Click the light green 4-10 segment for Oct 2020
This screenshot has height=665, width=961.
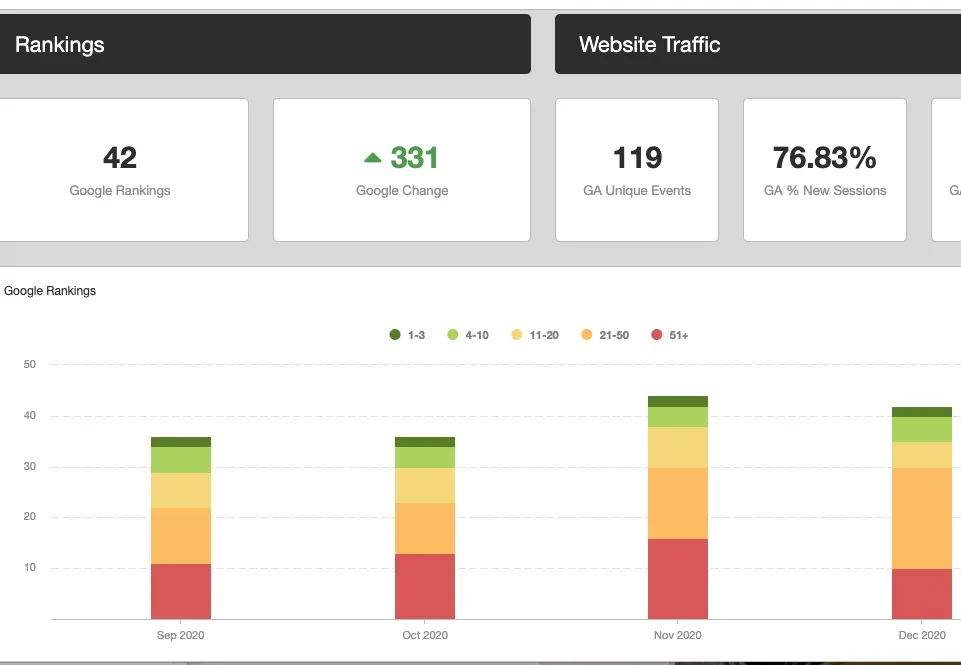425,457
